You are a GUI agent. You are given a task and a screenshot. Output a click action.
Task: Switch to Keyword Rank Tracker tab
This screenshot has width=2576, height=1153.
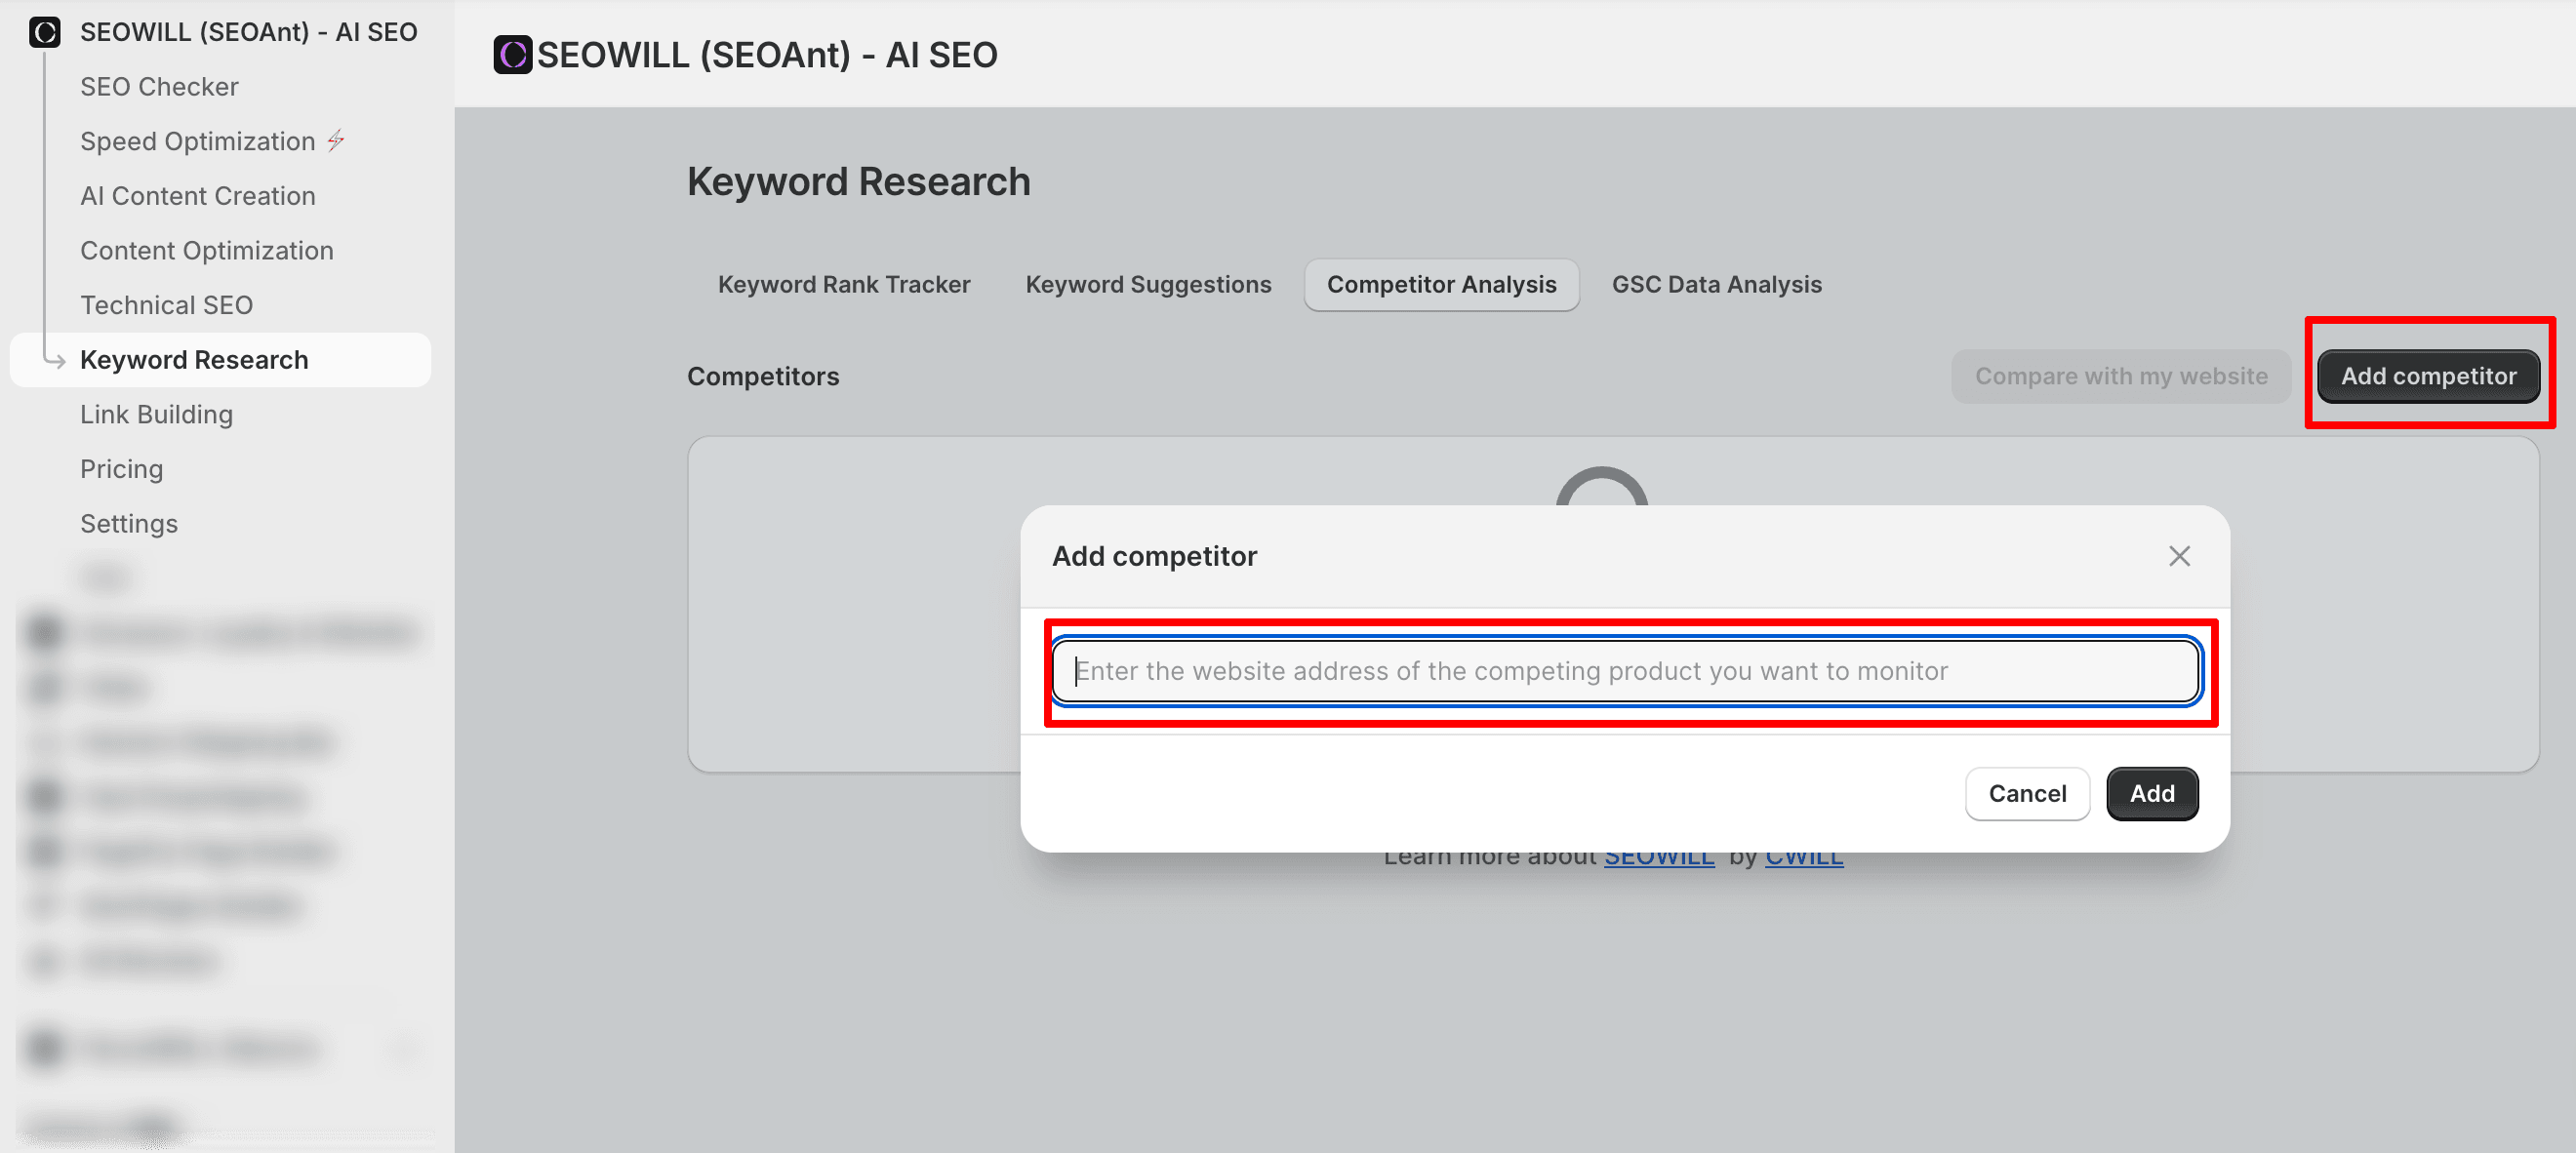point(843,285)
